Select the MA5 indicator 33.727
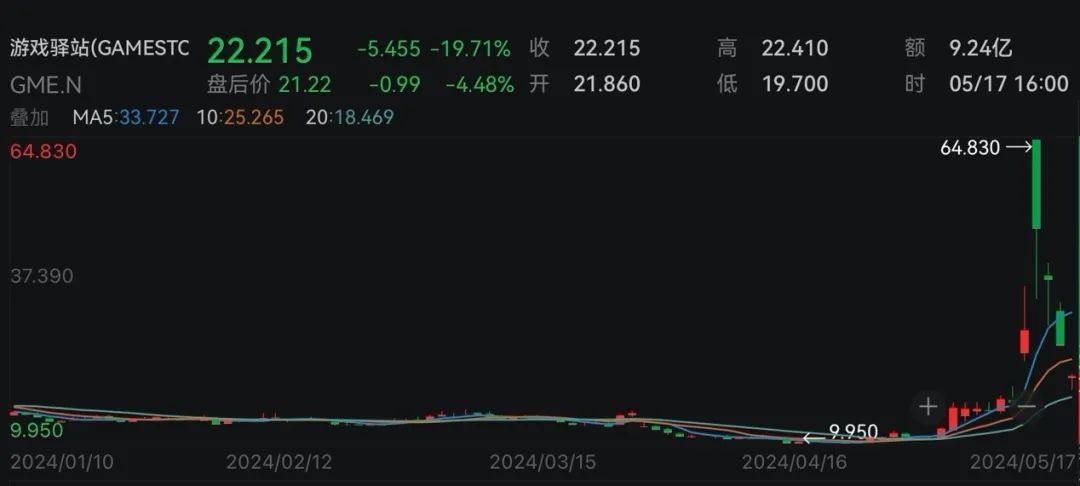The width and height of the screenshot is (1080, 486). (x=126, y=117)
